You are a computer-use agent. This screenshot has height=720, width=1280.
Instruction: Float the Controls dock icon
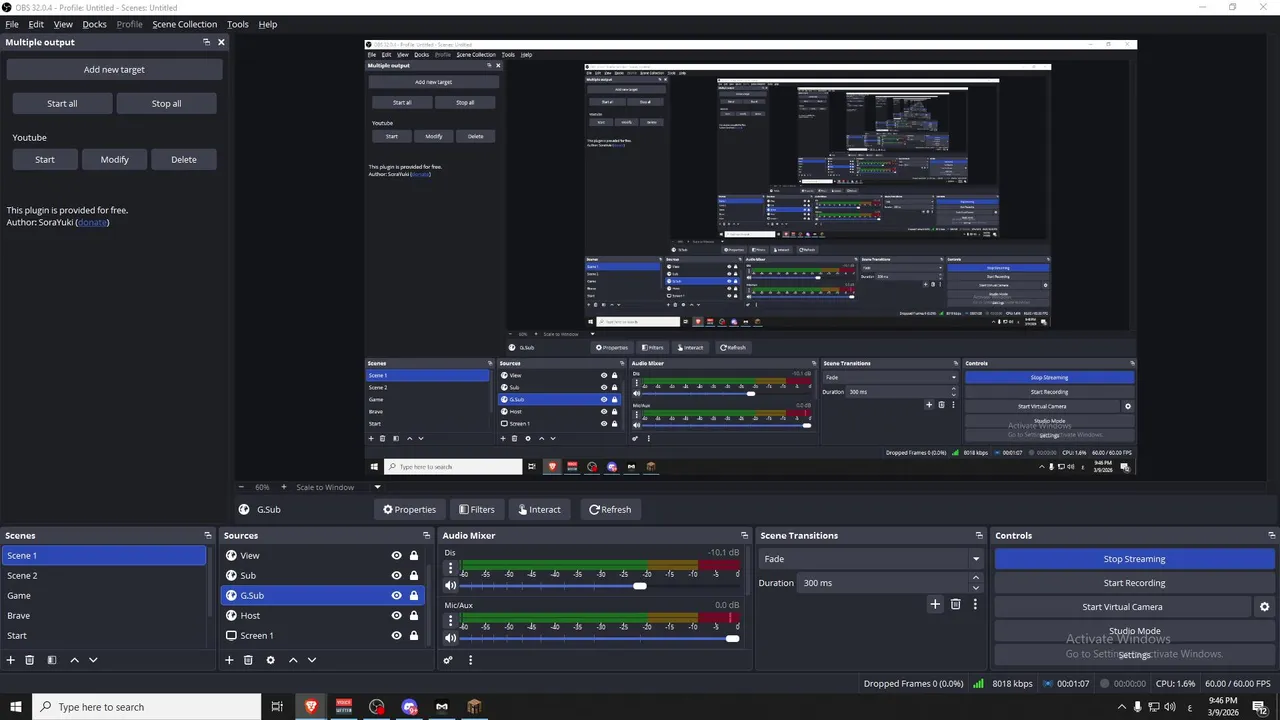pos(1271,536)
